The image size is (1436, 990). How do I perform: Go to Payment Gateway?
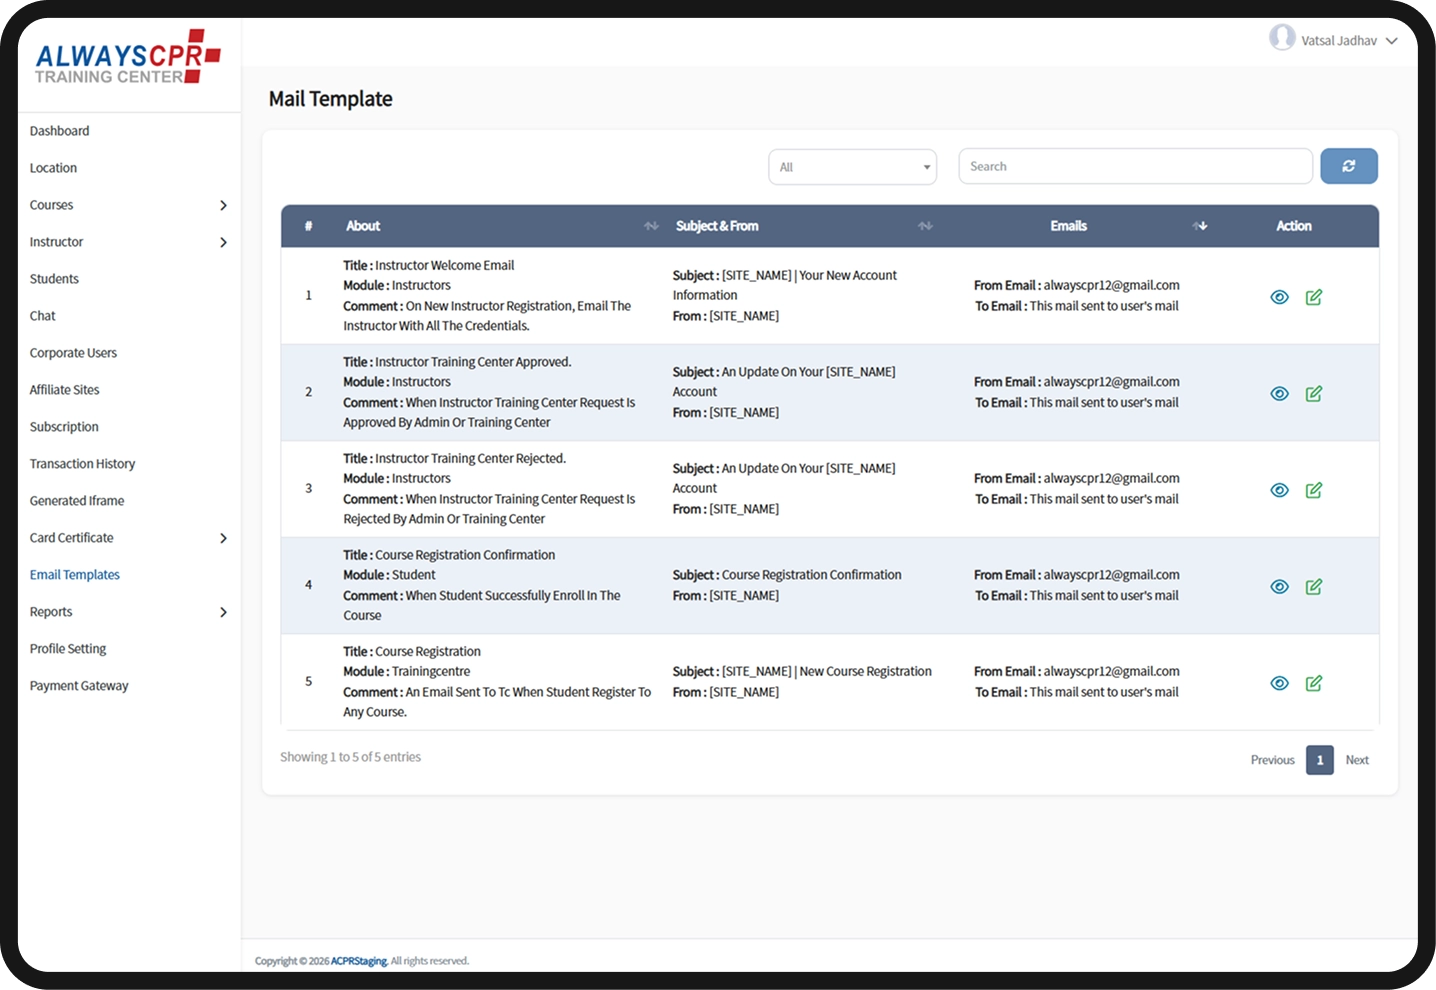click(79, 686)
